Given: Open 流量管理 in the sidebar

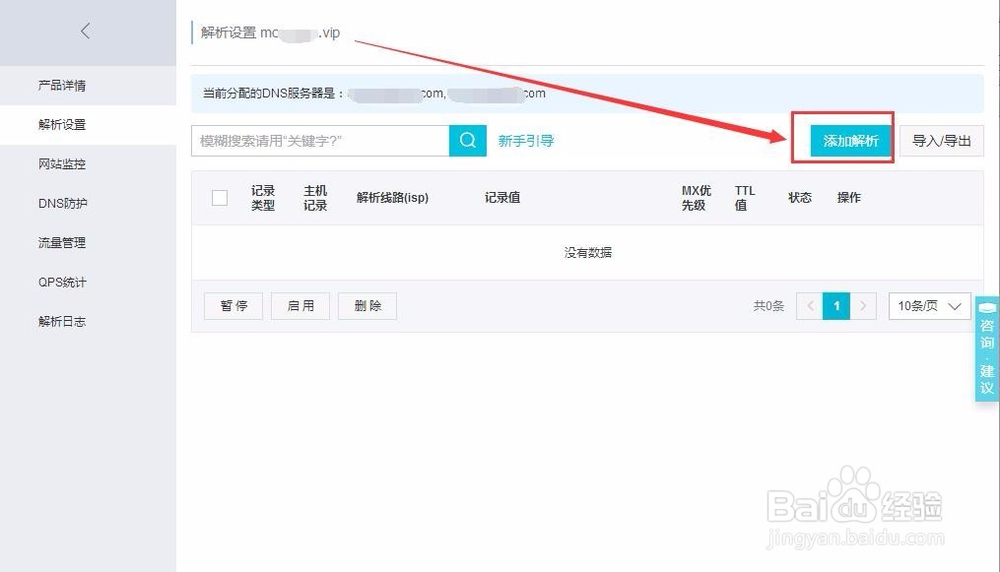Looking at the screenshot, I should point(62,243).
